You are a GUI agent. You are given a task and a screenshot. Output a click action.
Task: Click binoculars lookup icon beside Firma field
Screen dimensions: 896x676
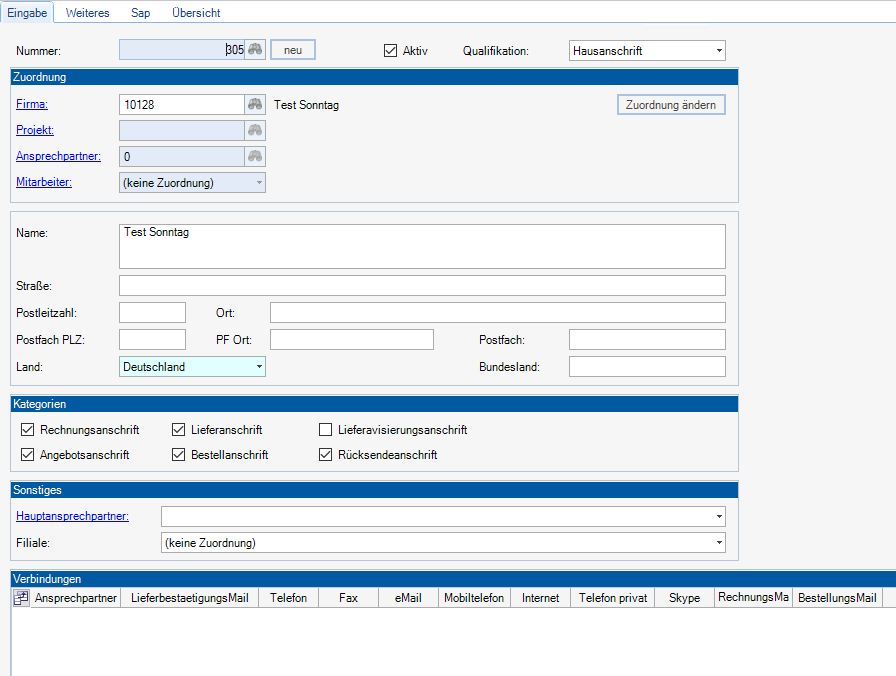pyautogui.click(x=255, y=104)
